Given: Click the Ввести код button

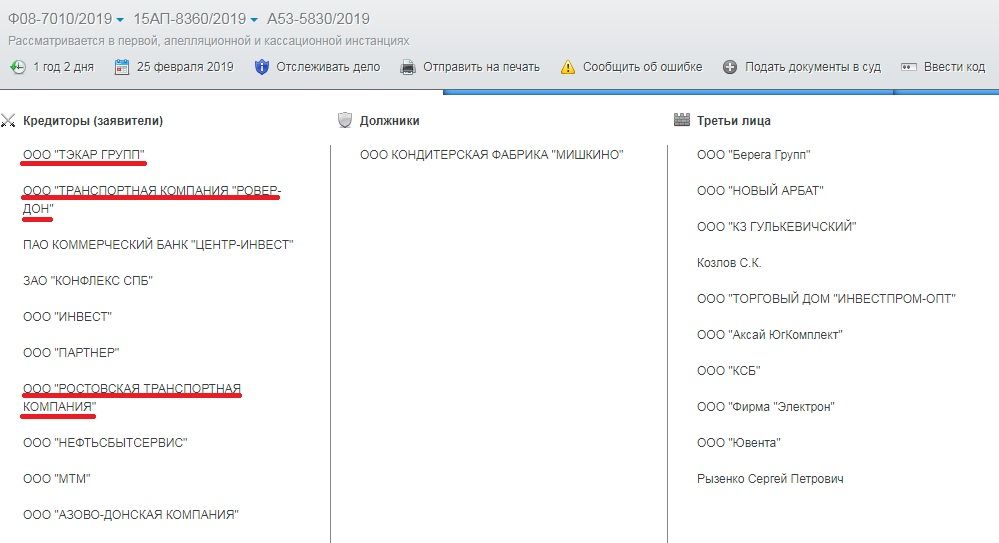Looking at the screenshot, I should tap(954, 67).
